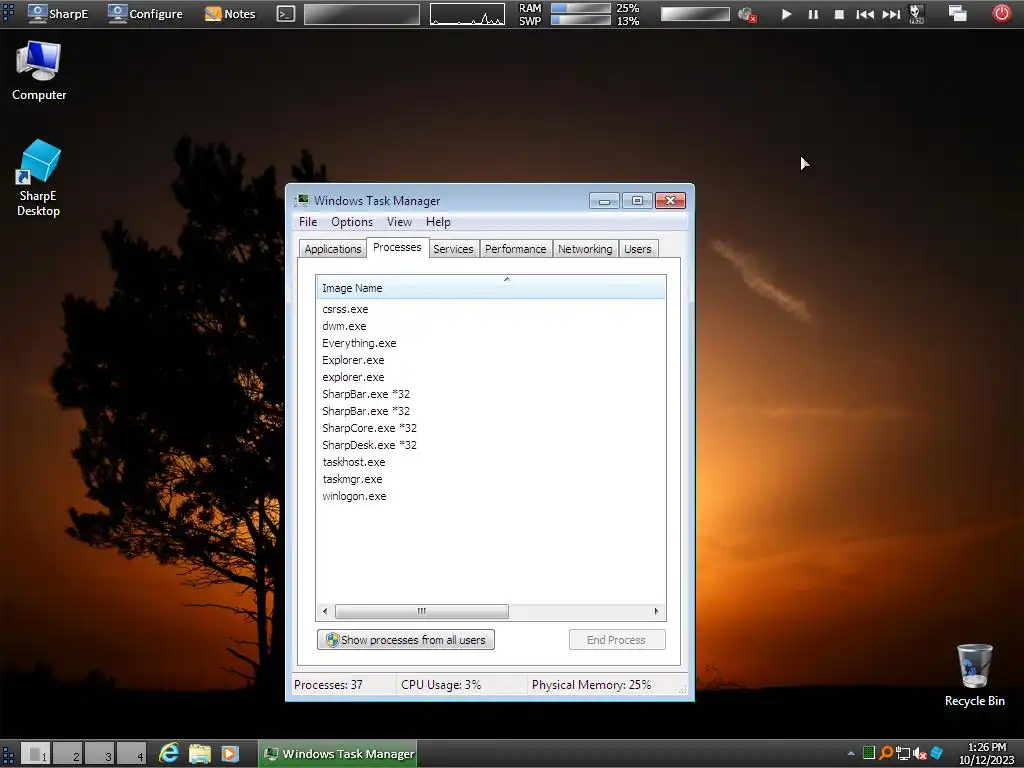This screenshot has height=768, width=1024.
Task: Select the dwm.exe process row
Action: coord(490,326)
